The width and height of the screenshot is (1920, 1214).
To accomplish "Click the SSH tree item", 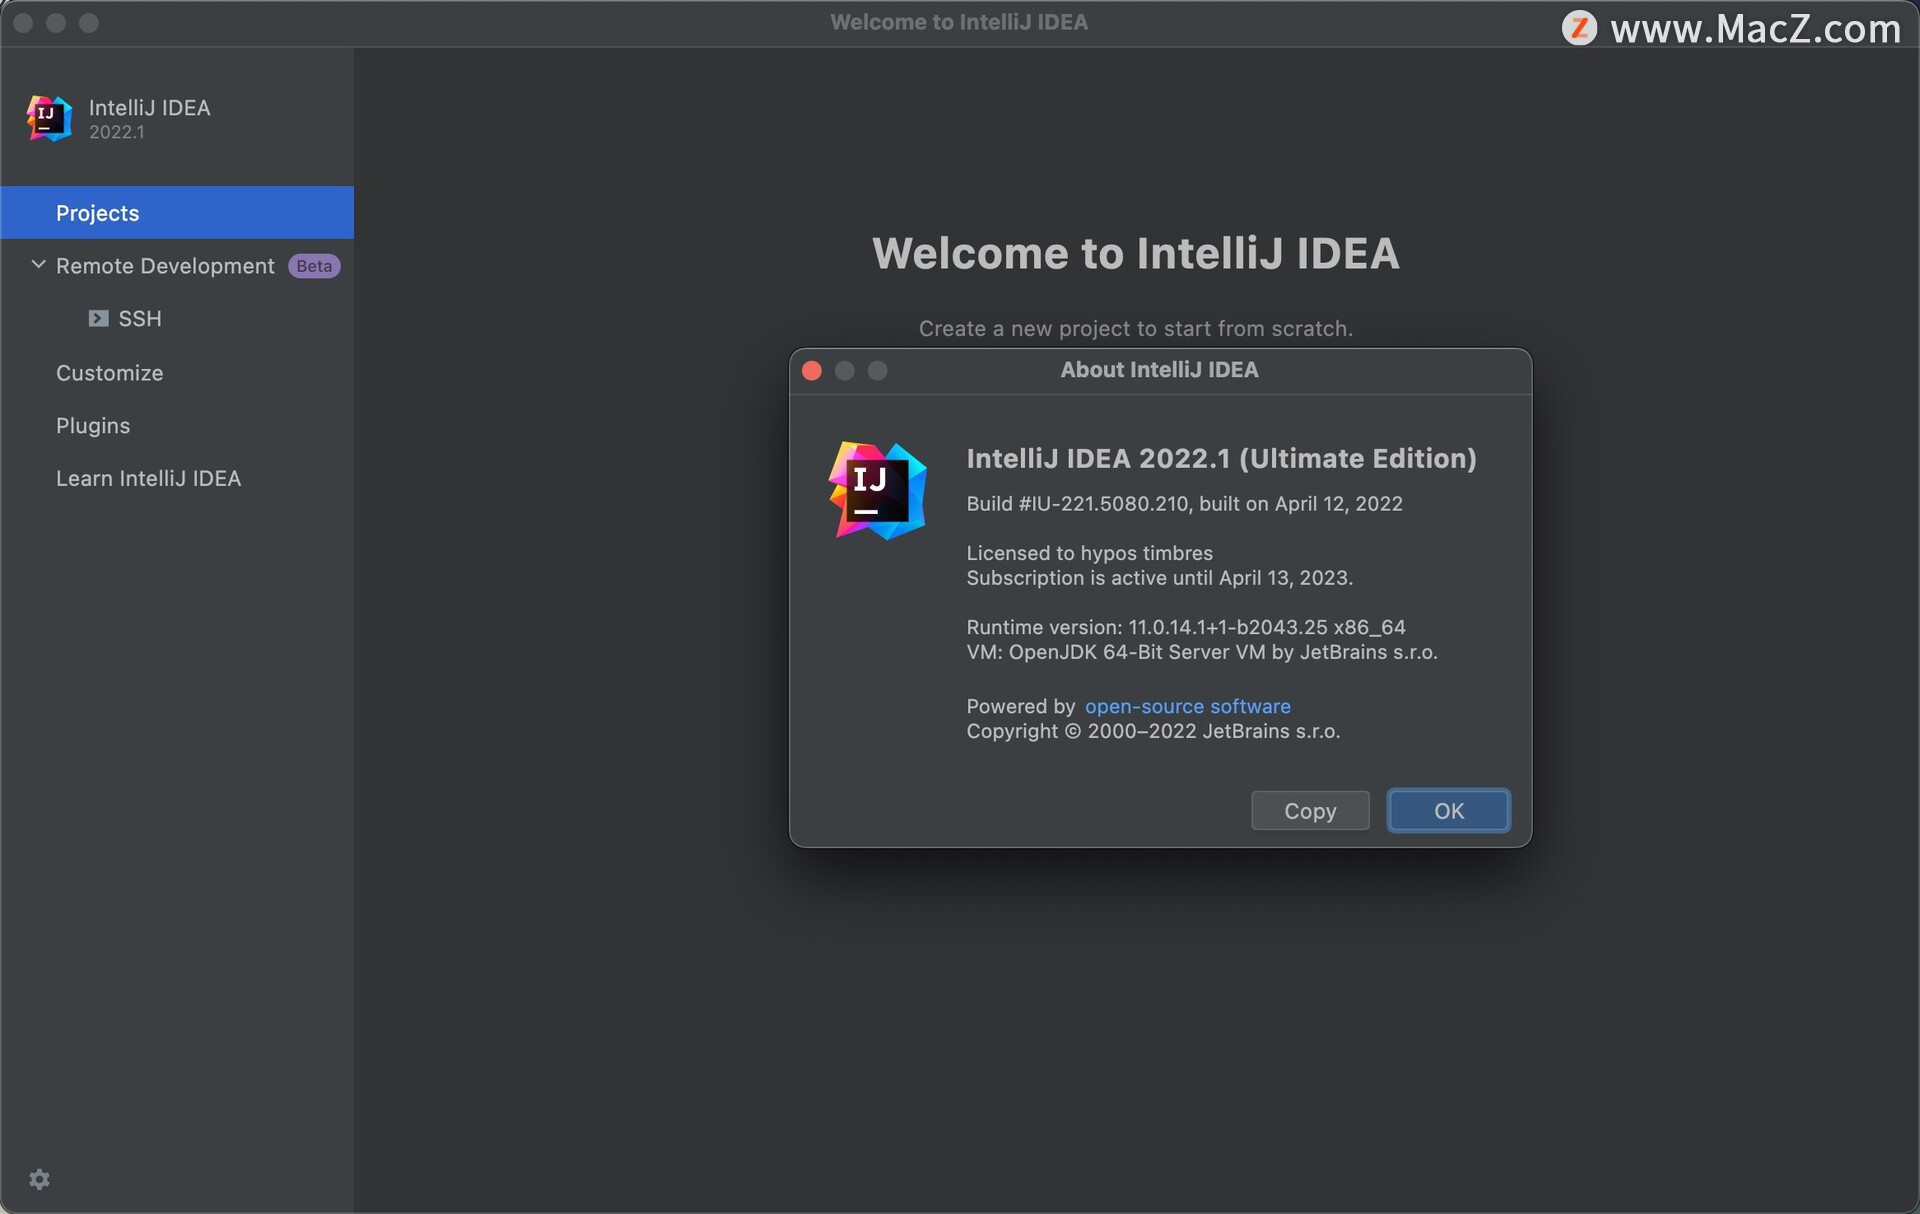I will tap(138, 317).
